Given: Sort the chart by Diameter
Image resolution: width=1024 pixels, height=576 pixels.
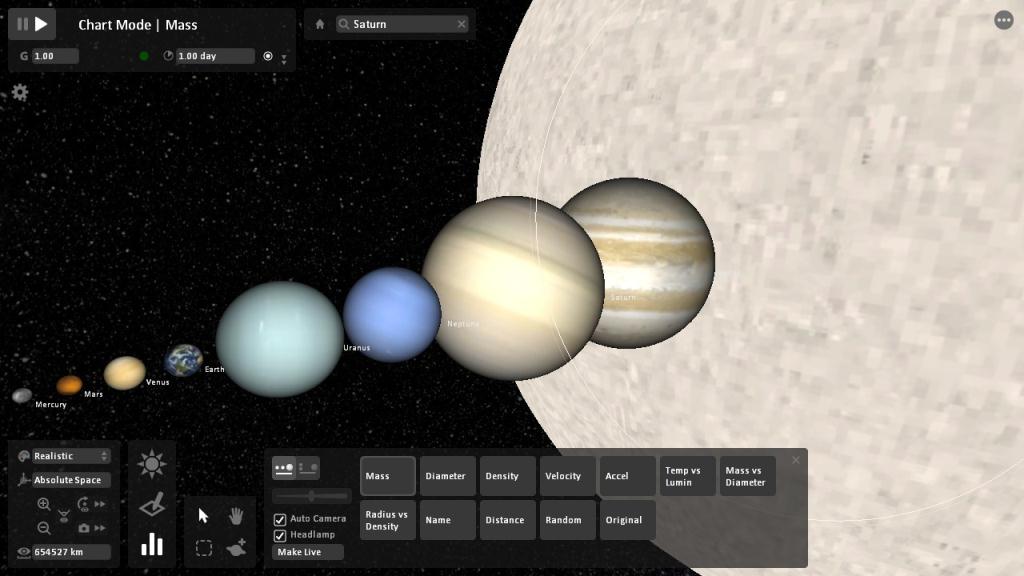Looking at the screenshot, I should tap(447, 476).
